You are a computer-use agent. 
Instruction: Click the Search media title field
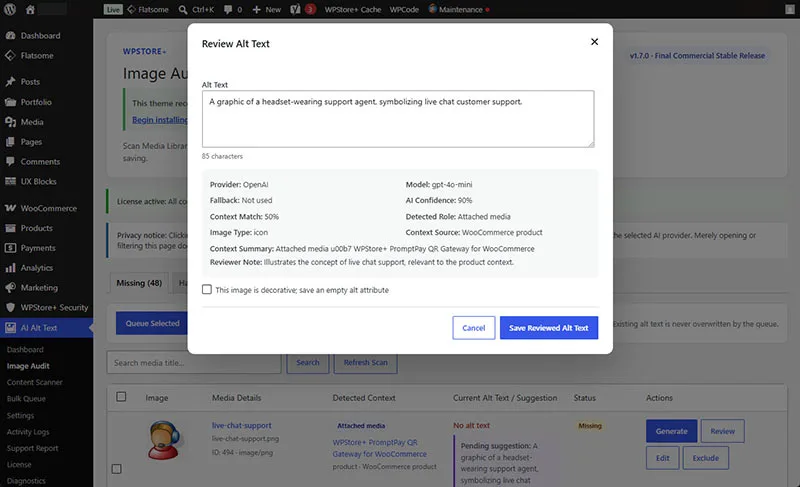click(x=194, y=363)
